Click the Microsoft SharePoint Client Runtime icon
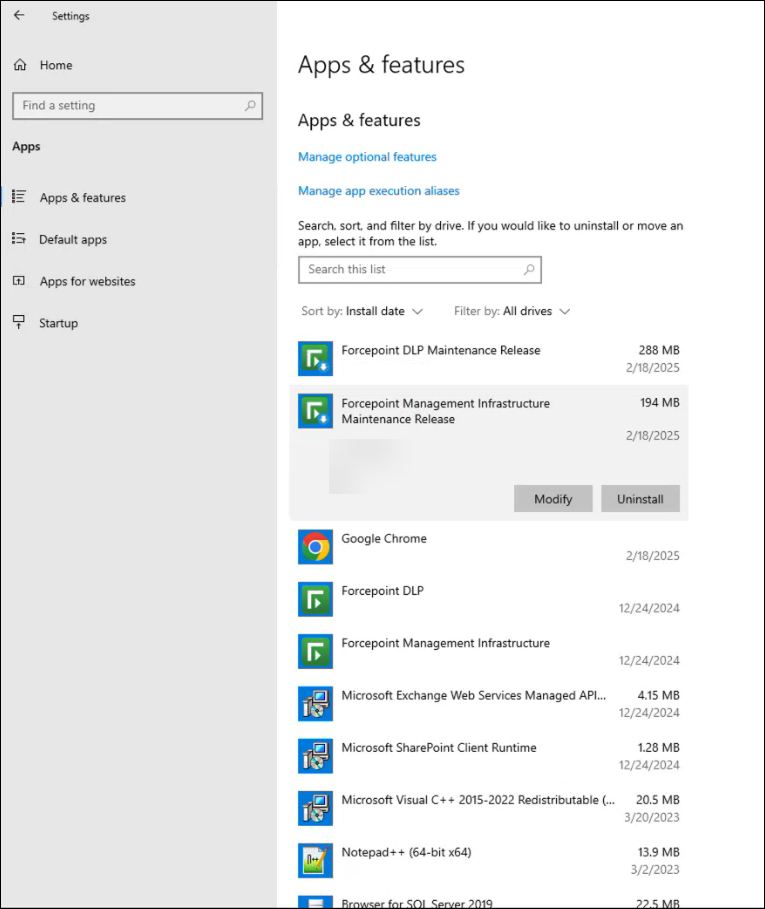The width and height of the screenshot is (765, 909). tap(315, 756)
